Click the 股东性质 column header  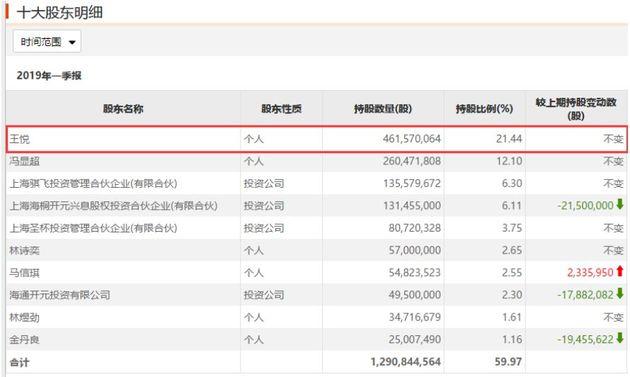click(x=281, y=109)
